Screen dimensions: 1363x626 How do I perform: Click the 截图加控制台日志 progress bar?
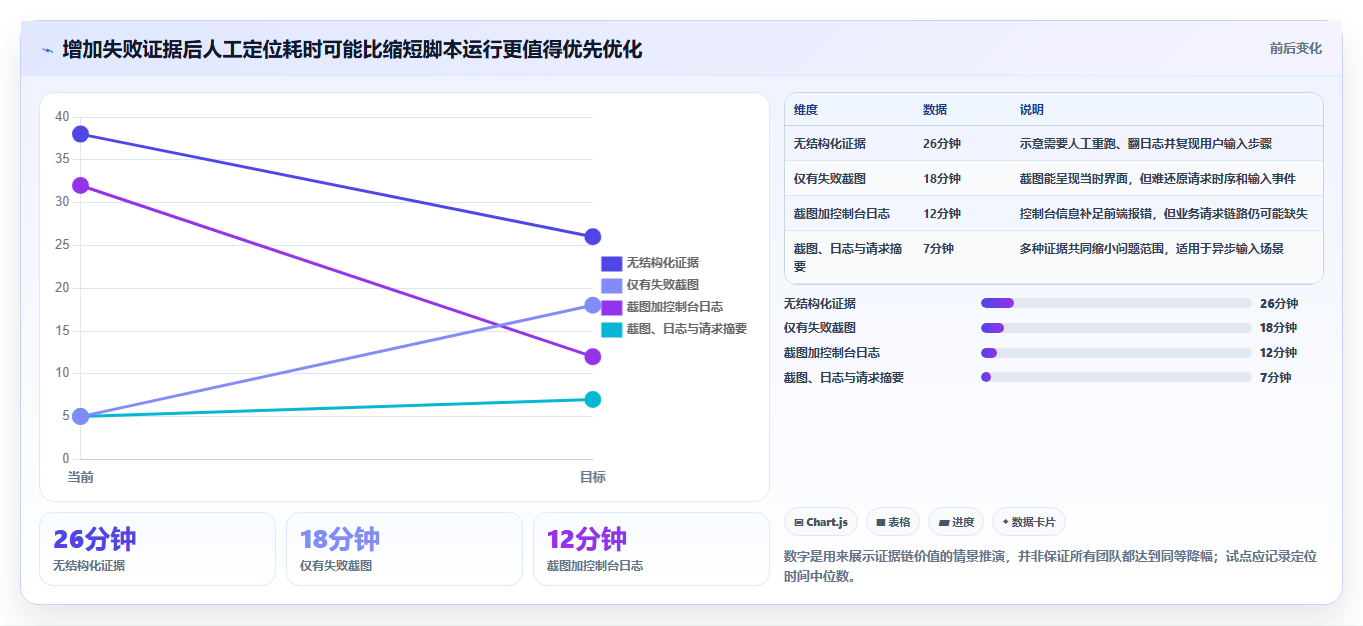(1116, 353)
